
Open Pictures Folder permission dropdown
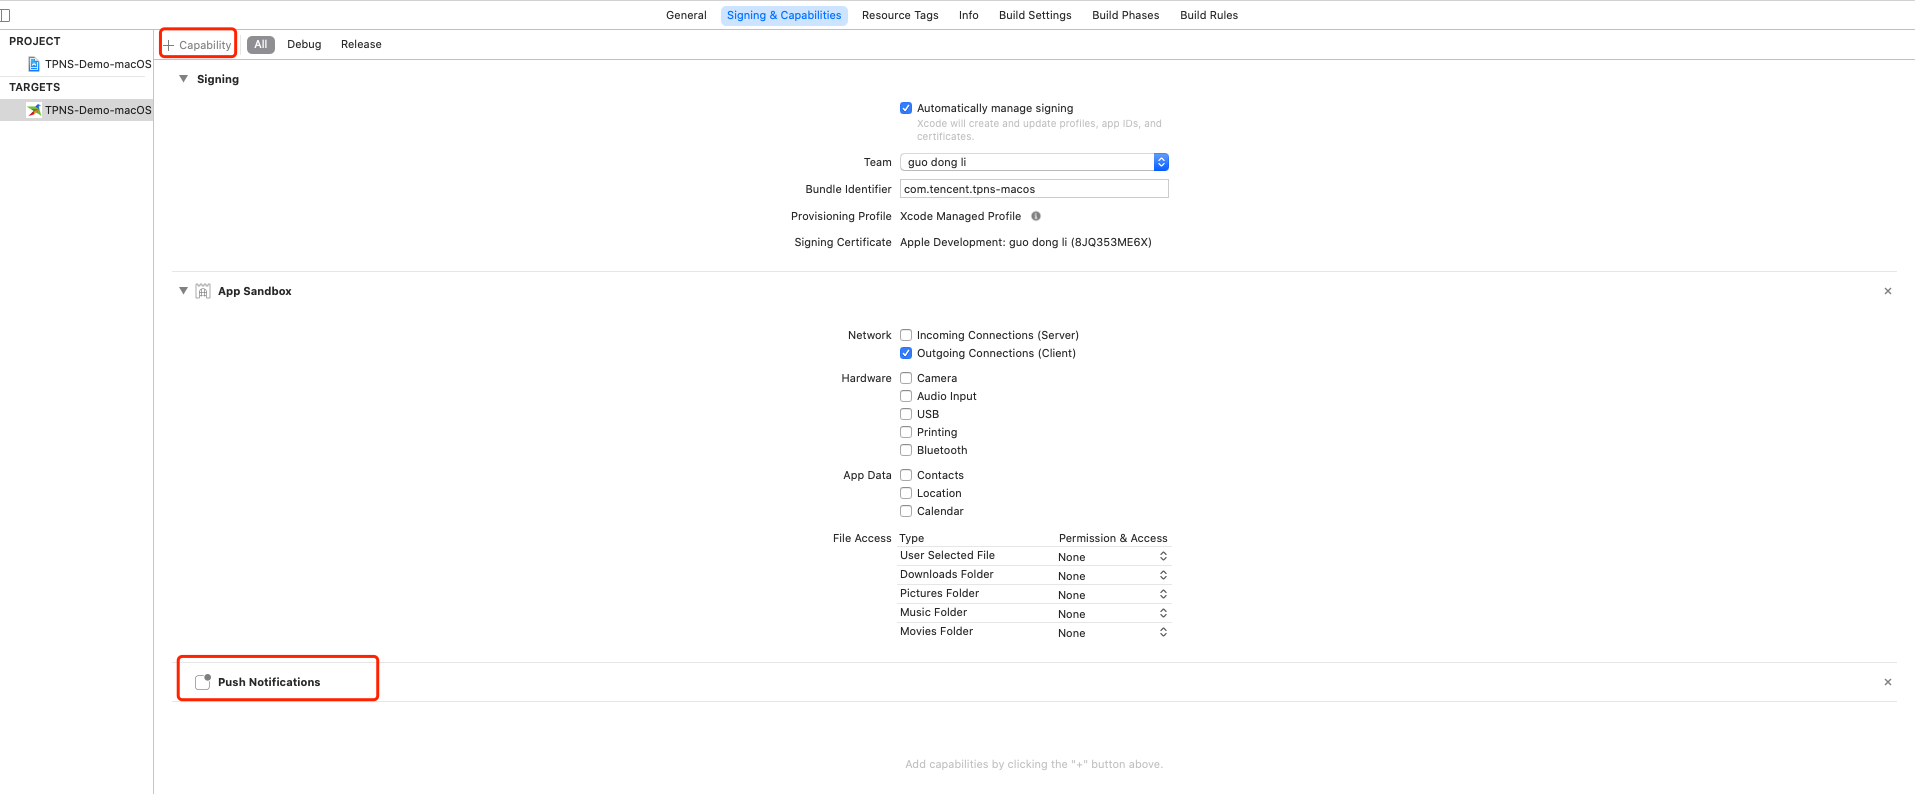(x=1113, y=595)
